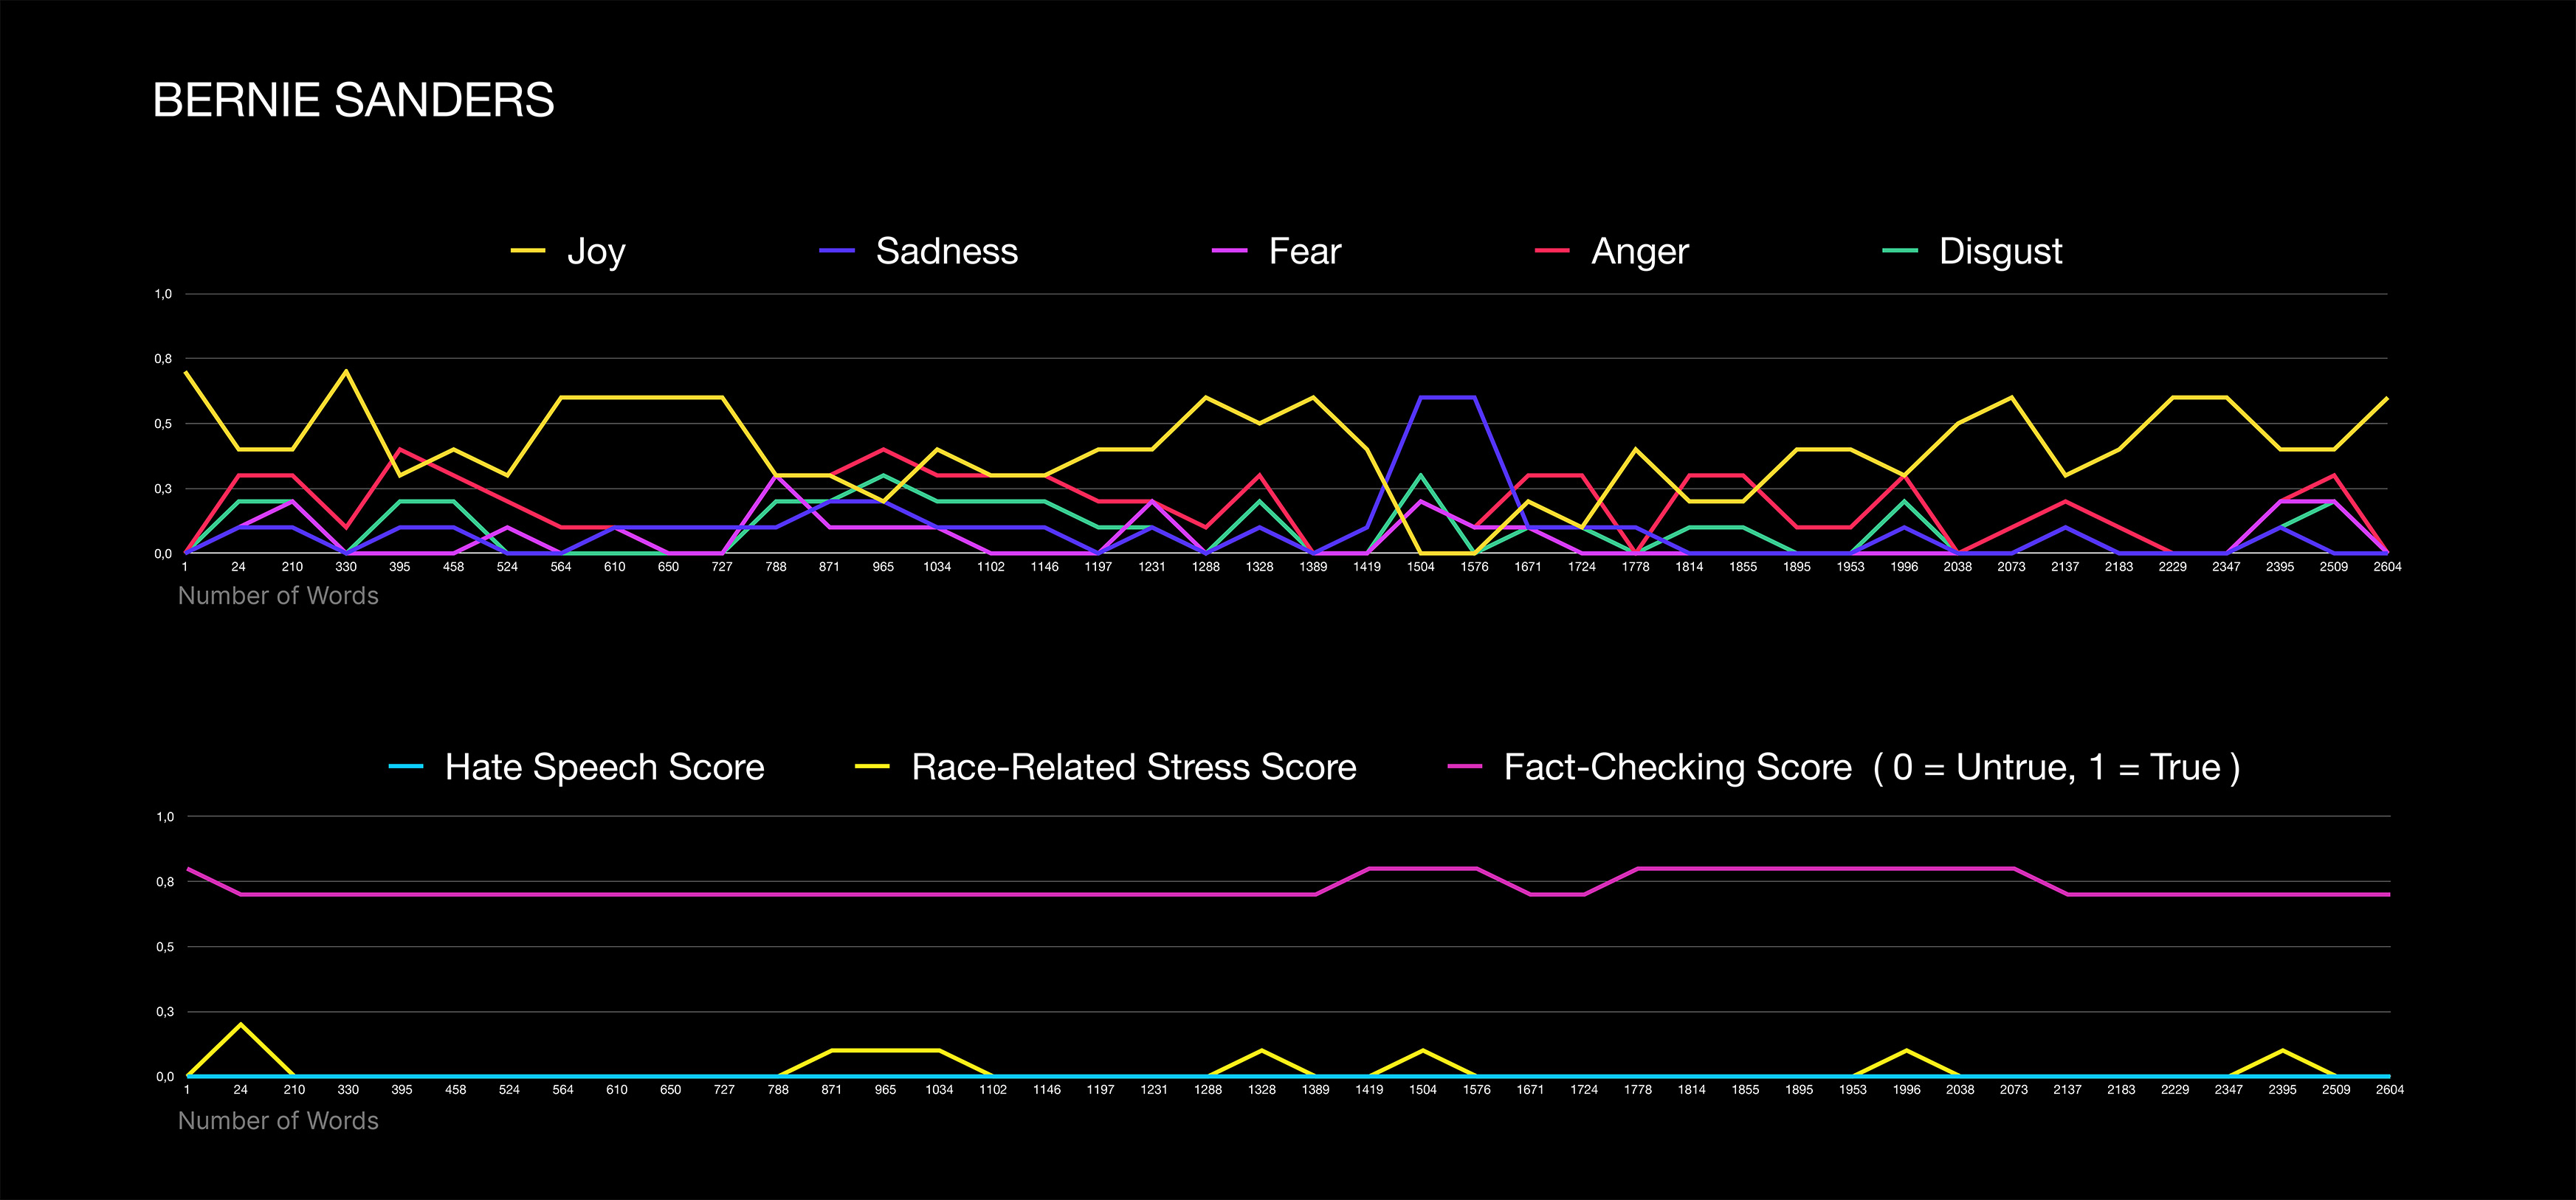Click x-axis label 2509 on scores chart
Screen dimensions: 2576x1200
(2336, 1090)
